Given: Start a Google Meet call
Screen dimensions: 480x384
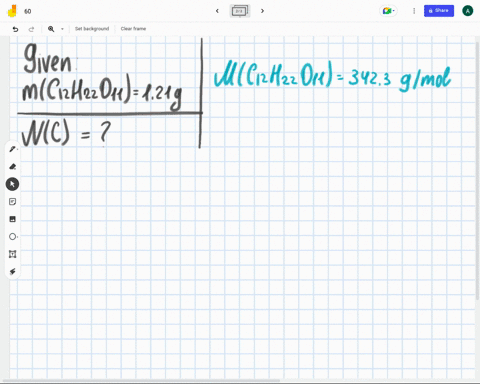Looking at the screenshot, I should (x=388, y=11).
